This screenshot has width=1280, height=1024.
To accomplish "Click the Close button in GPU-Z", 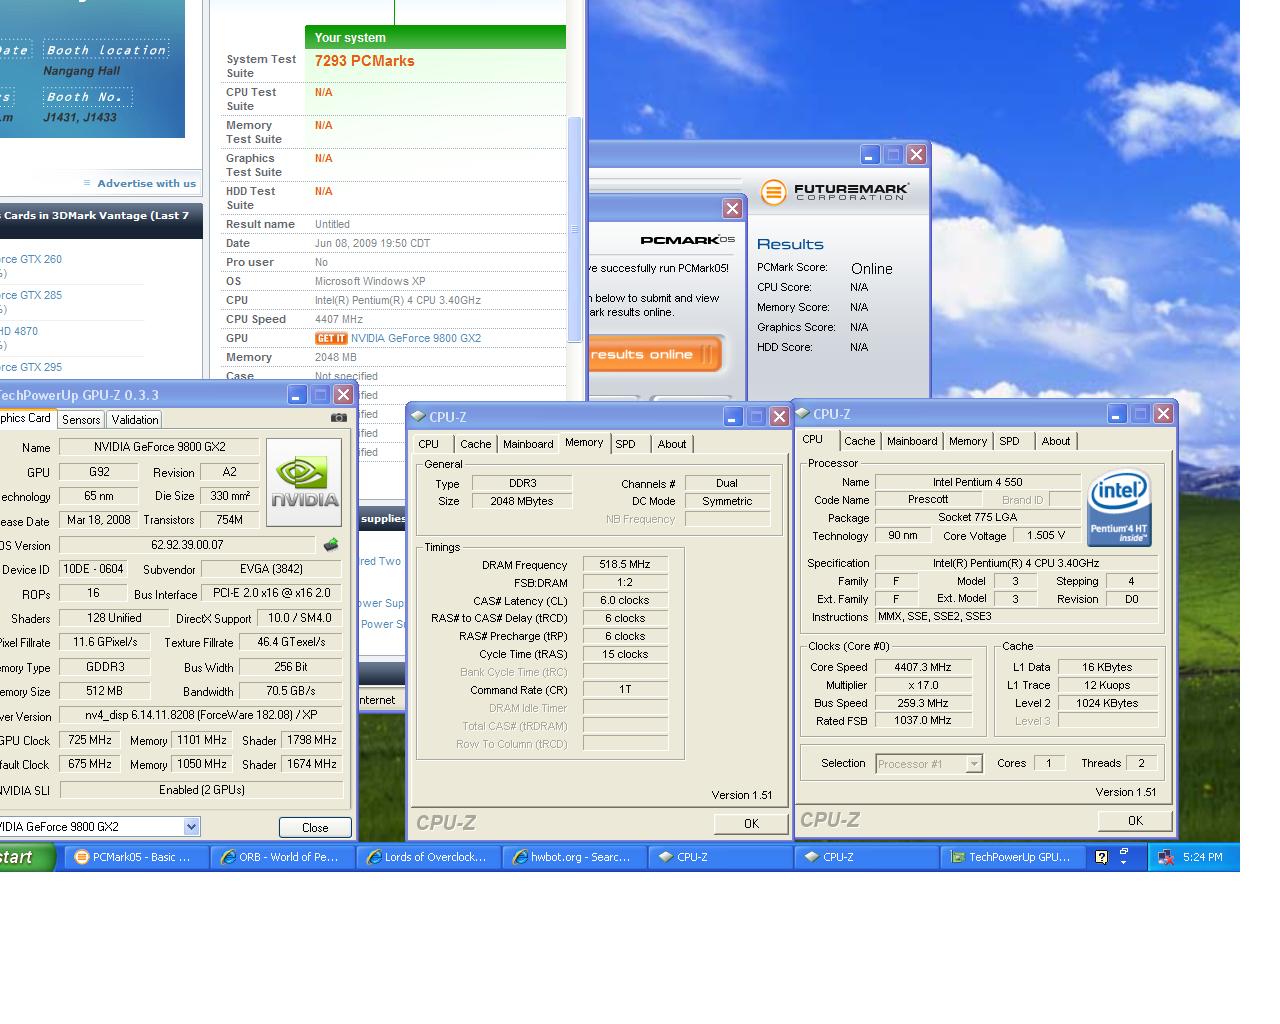I will pyautogui.click(x=315, y=827).
